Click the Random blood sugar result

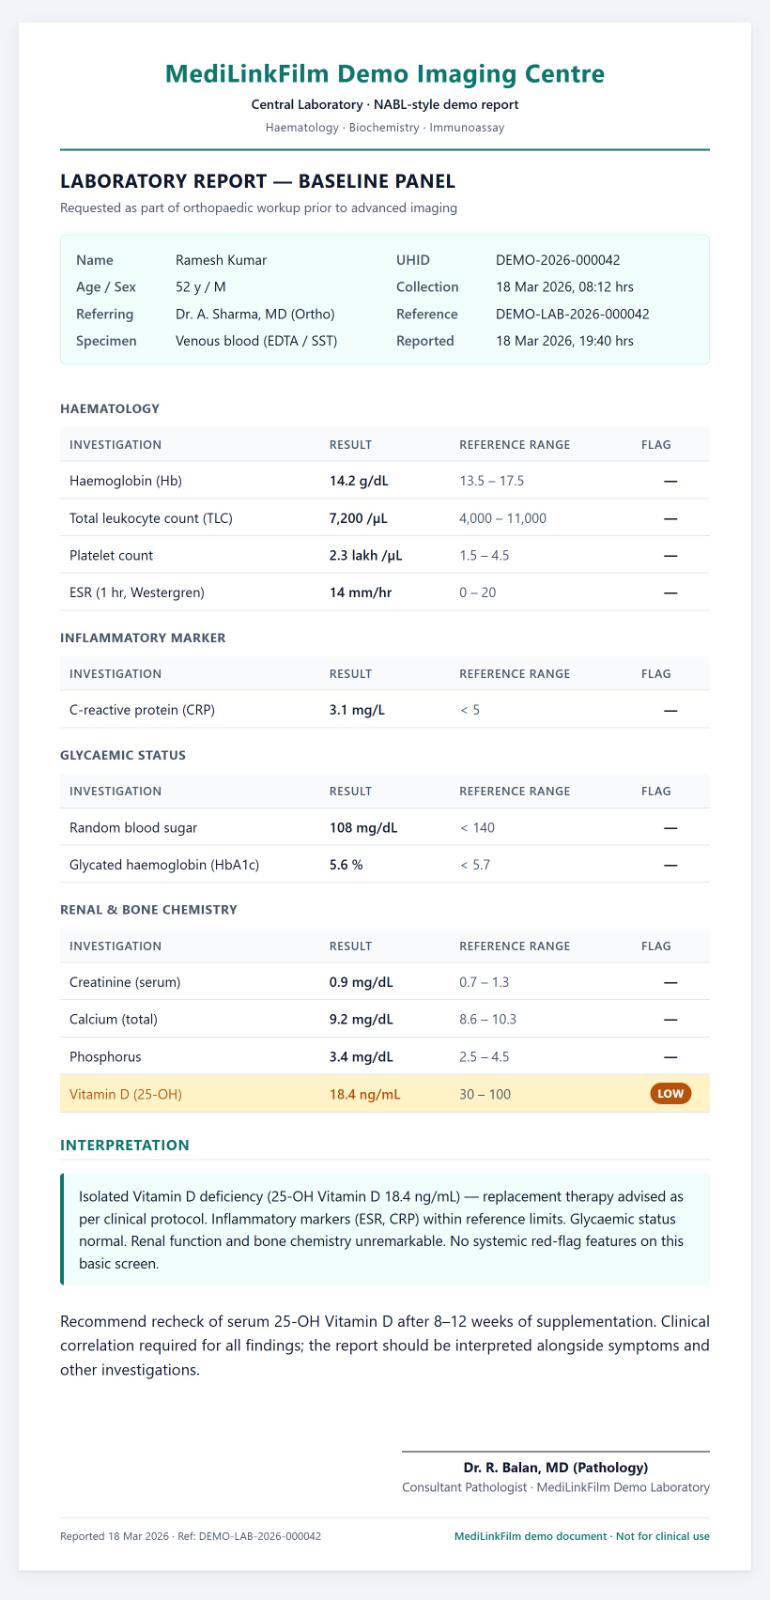pos(363,827)
